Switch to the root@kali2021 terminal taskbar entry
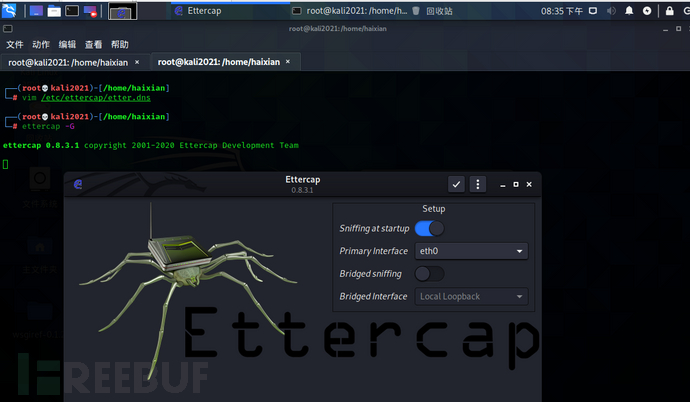 (350, 11)
